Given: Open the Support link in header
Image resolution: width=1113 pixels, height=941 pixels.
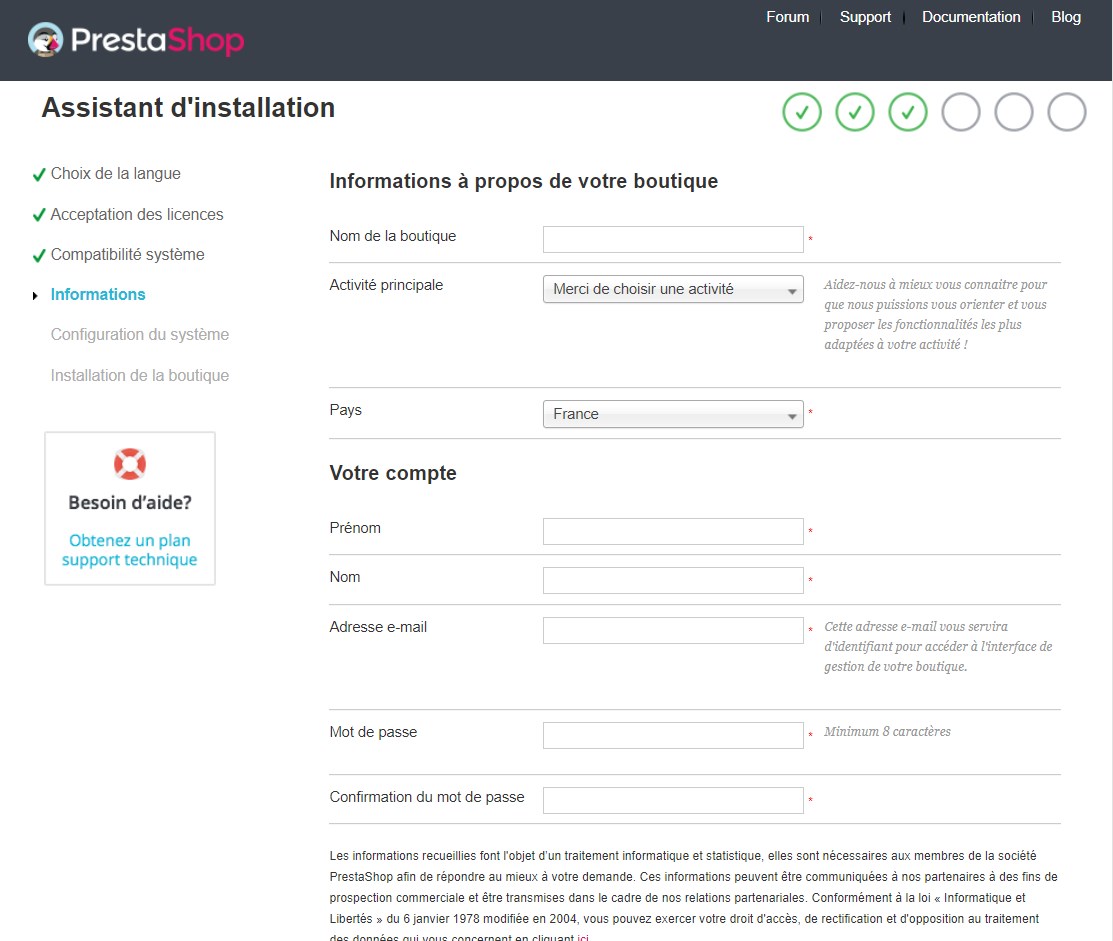Looking at the screenshot, I should pyautogui.click(x=865, y=17).
